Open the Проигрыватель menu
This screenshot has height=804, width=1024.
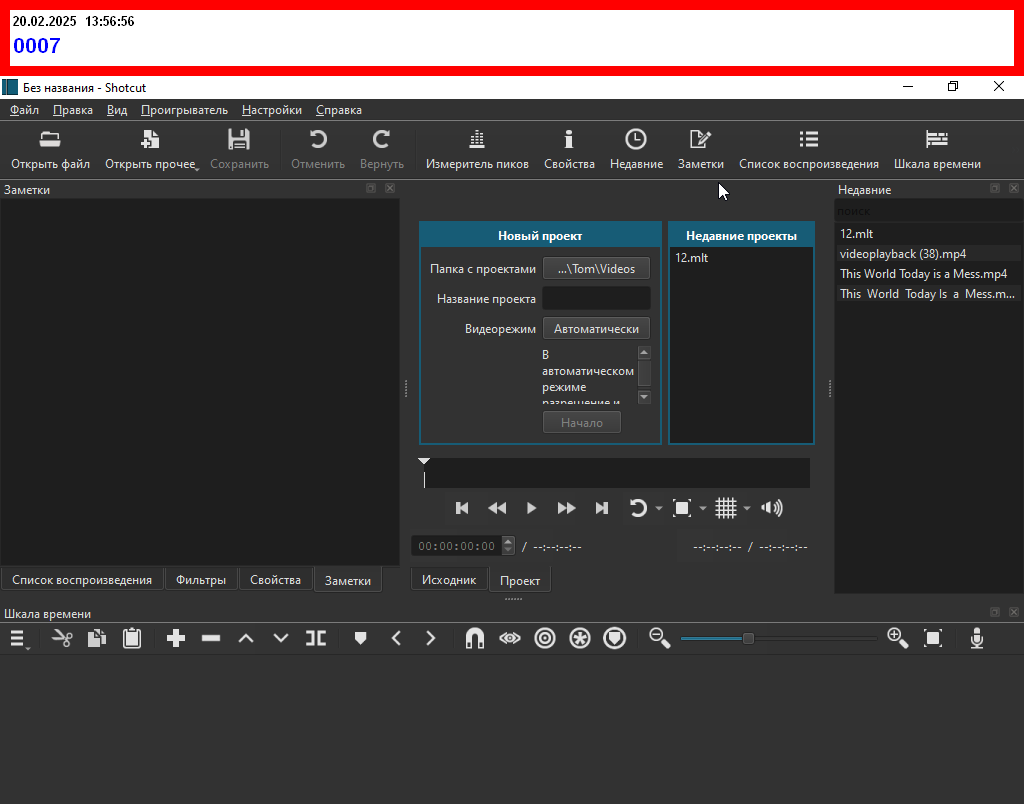(184, 110)
